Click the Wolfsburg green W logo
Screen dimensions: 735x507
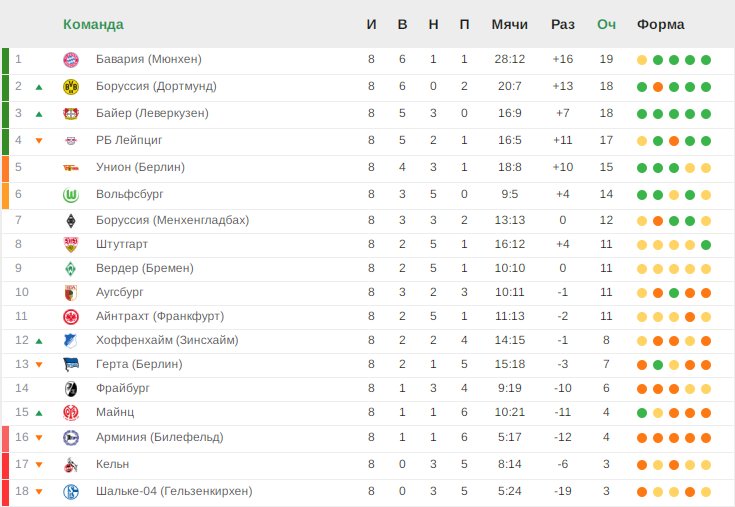tap(71, 195)
